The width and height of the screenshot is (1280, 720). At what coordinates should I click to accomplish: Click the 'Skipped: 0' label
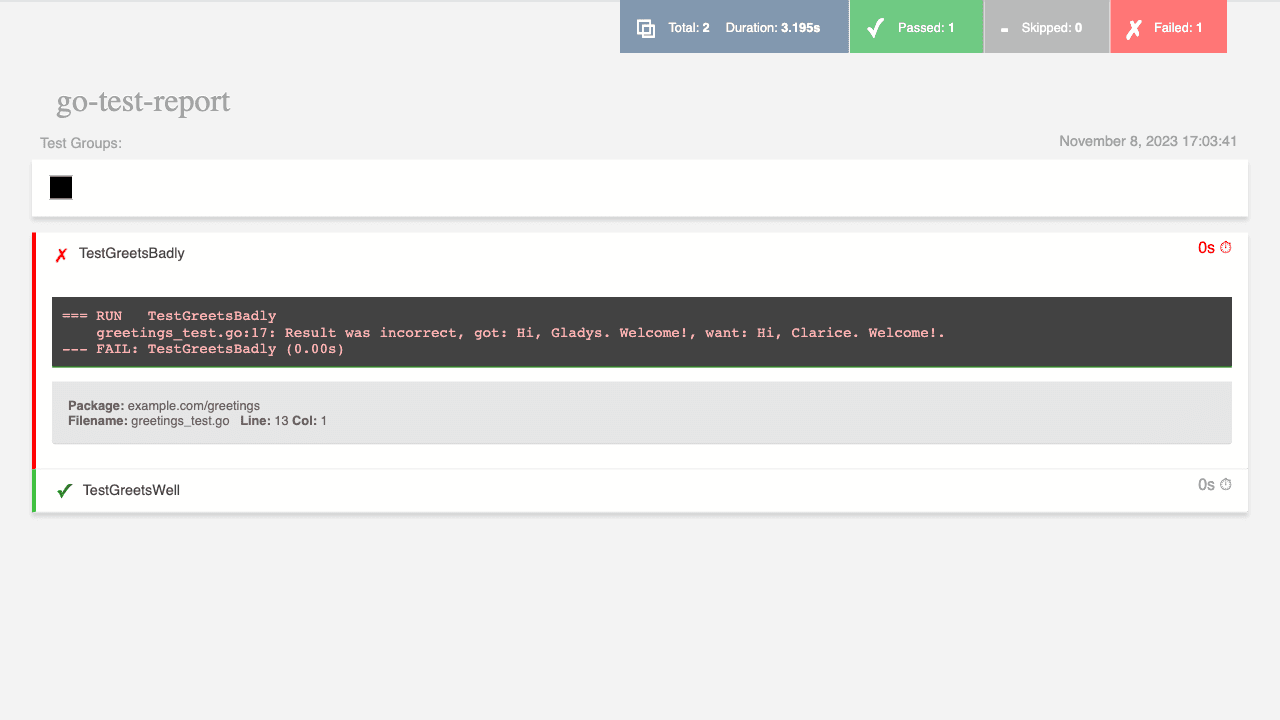coord(1052,28)
